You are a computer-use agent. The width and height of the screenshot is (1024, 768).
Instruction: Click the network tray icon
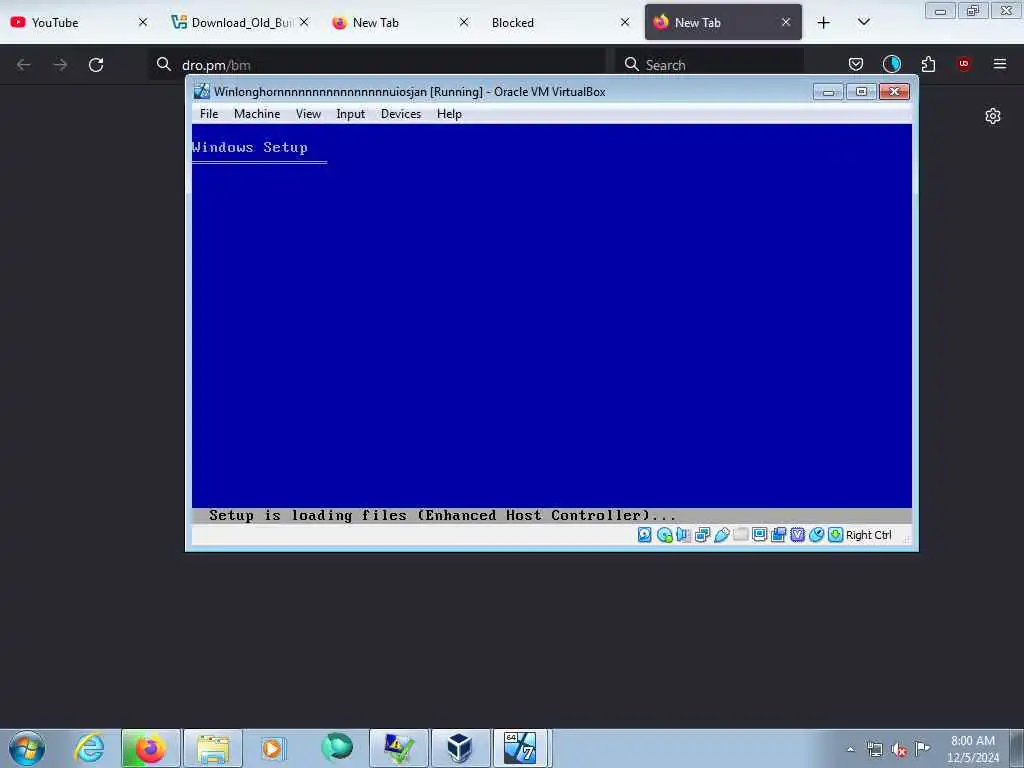(874, 749)
